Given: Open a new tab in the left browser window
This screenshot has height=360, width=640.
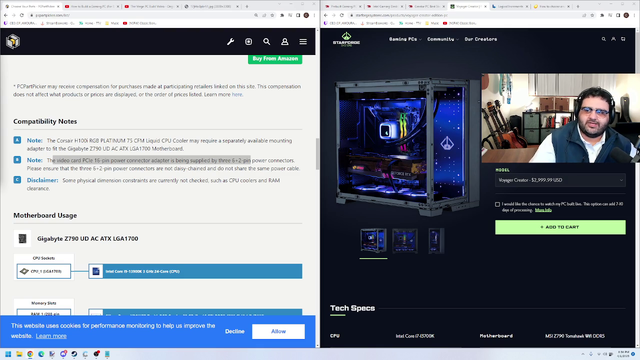Looking at the screenshot, I should click(x=247, y=7).
